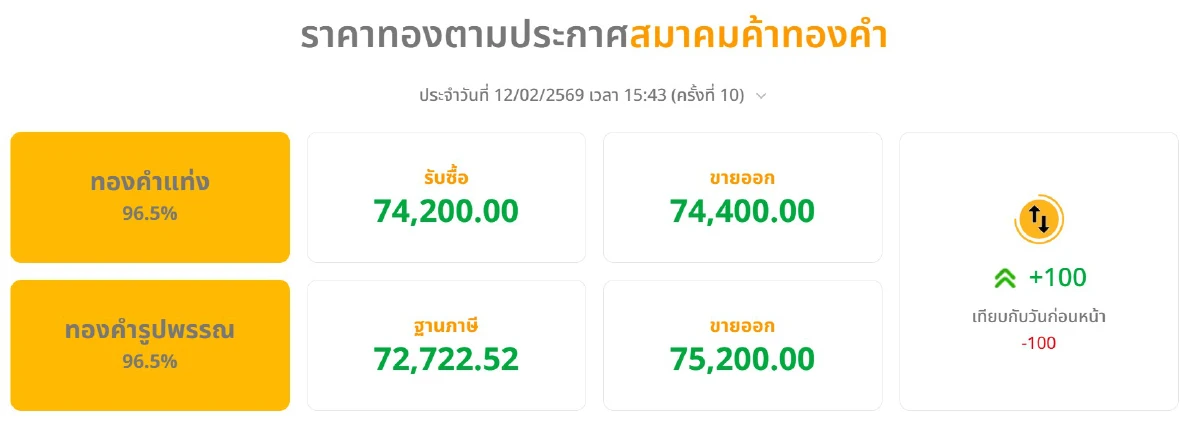This screenshot has width=1200, height=432.
Task: Select the ทองคำรูปพรรณ heading in yellow card
Action: [x=150, y=329]
